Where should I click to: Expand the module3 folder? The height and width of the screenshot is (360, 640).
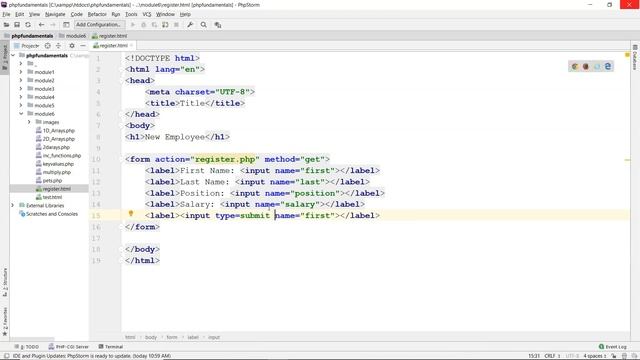point(21,89)
